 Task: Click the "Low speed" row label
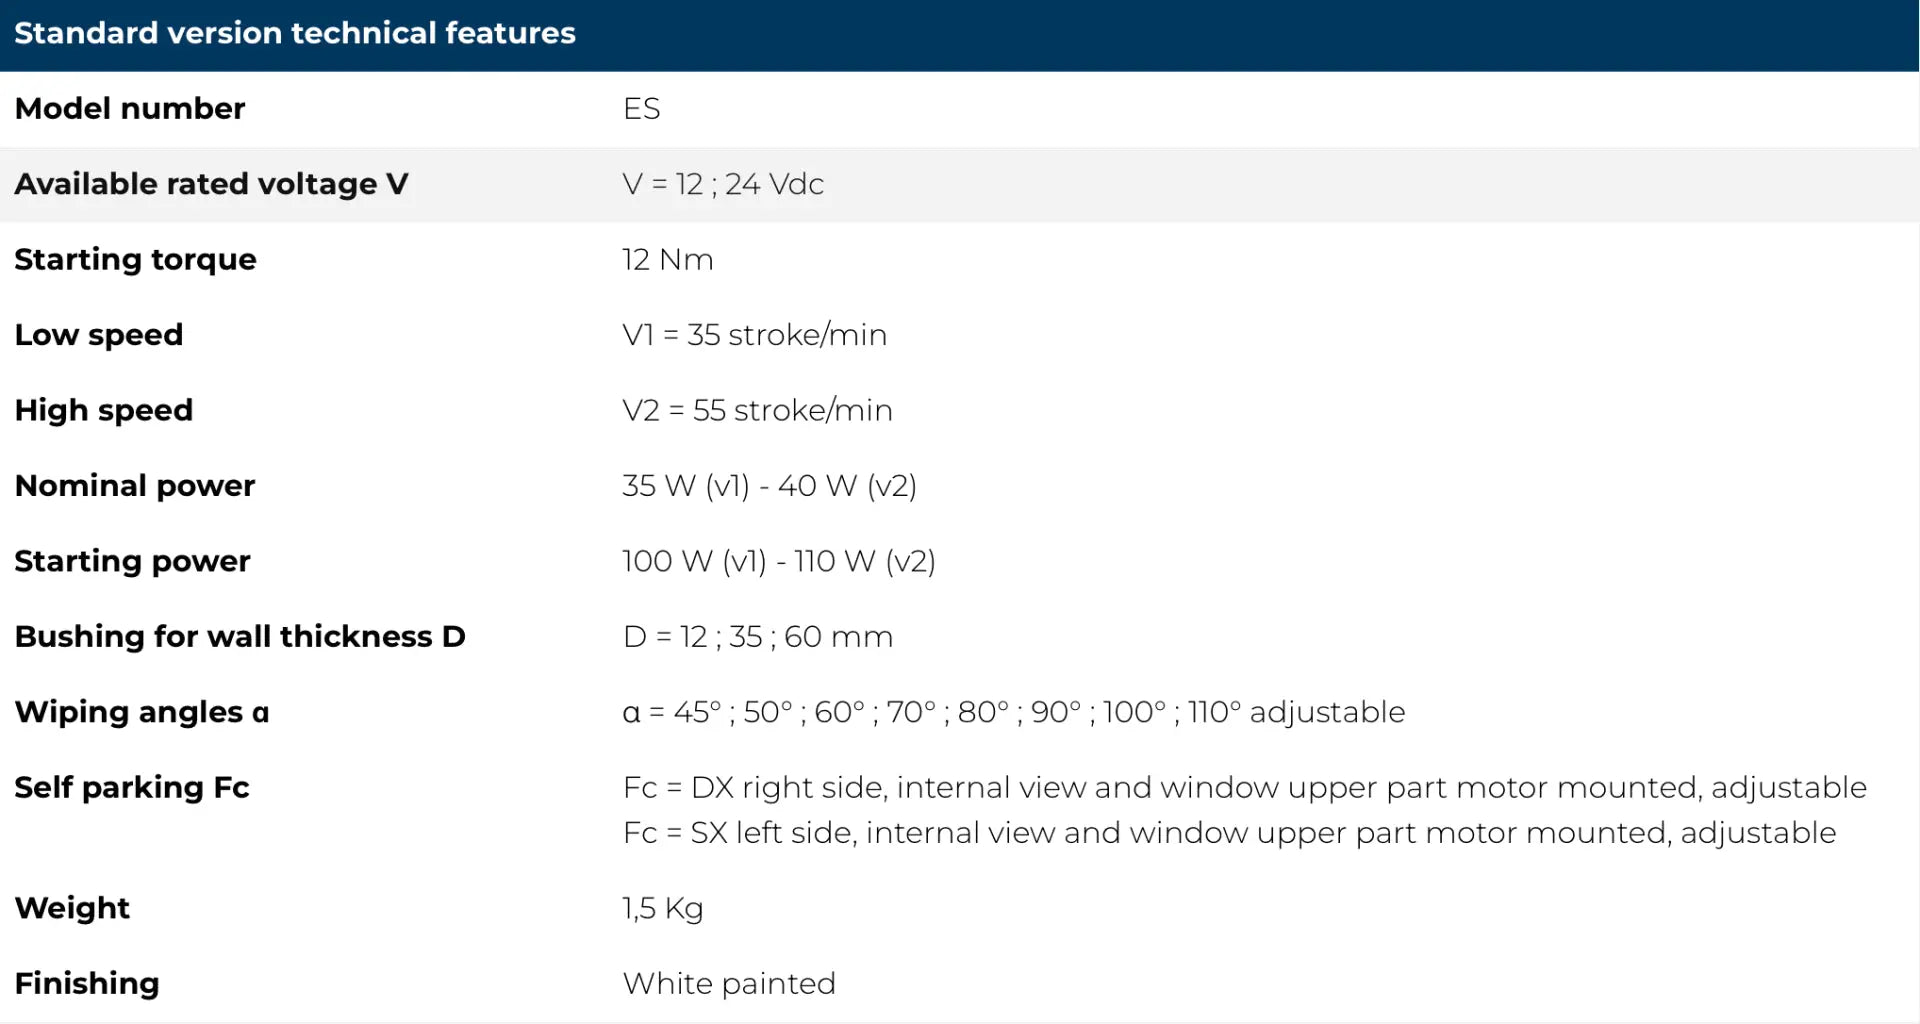pos(99,334)
